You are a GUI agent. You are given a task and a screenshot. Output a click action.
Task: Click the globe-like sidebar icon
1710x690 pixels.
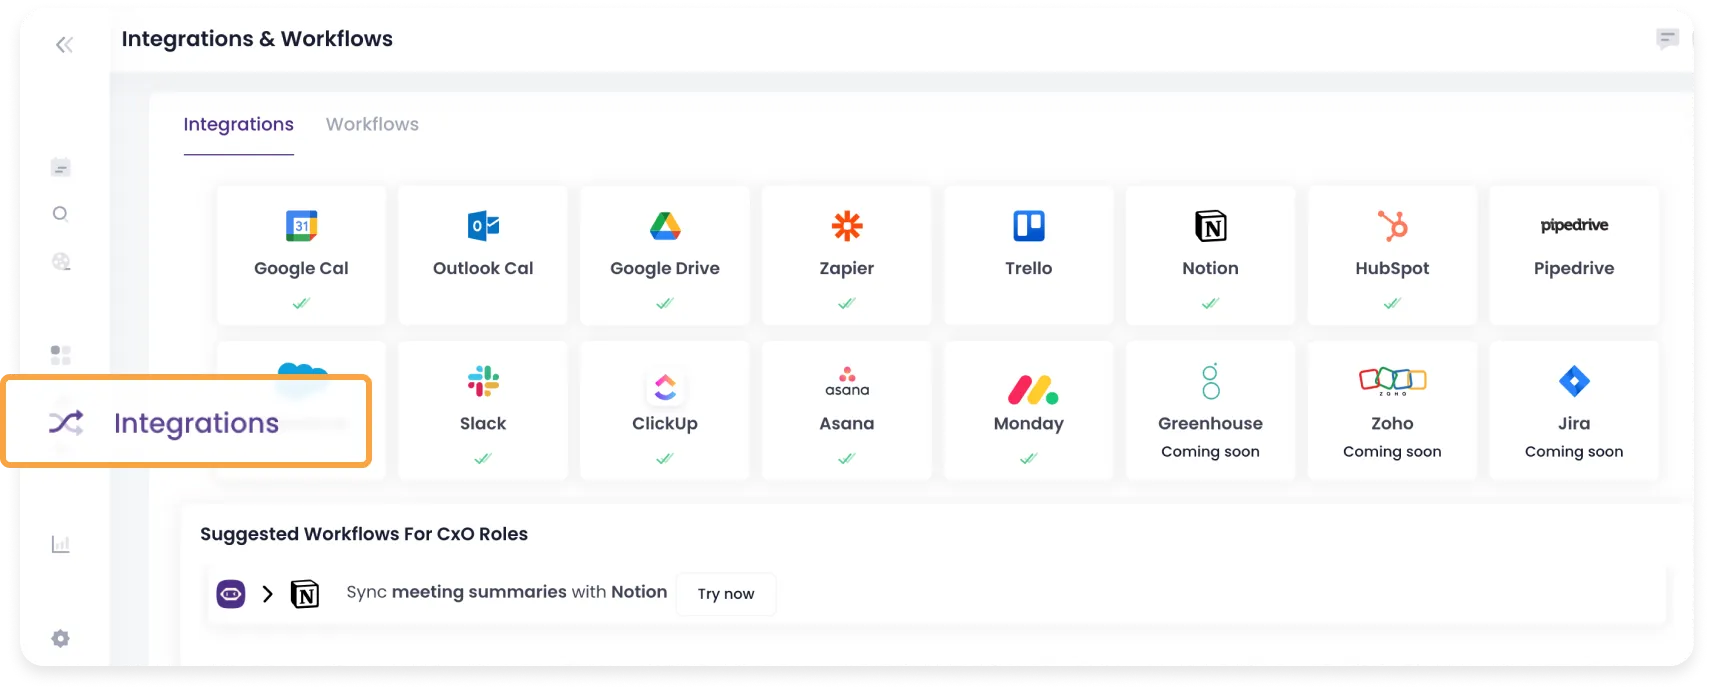(x=61, y=261)
